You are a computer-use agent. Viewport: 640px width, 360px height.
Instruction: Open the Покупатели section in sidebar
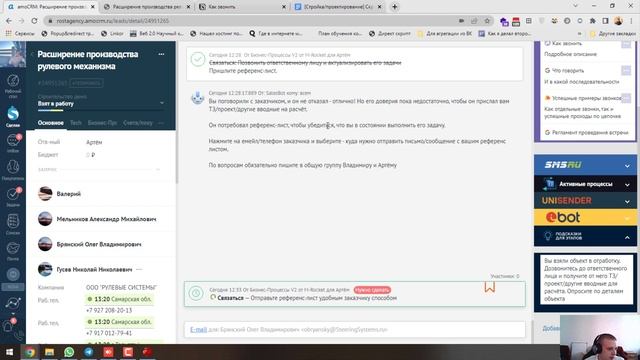pos(13,170)
